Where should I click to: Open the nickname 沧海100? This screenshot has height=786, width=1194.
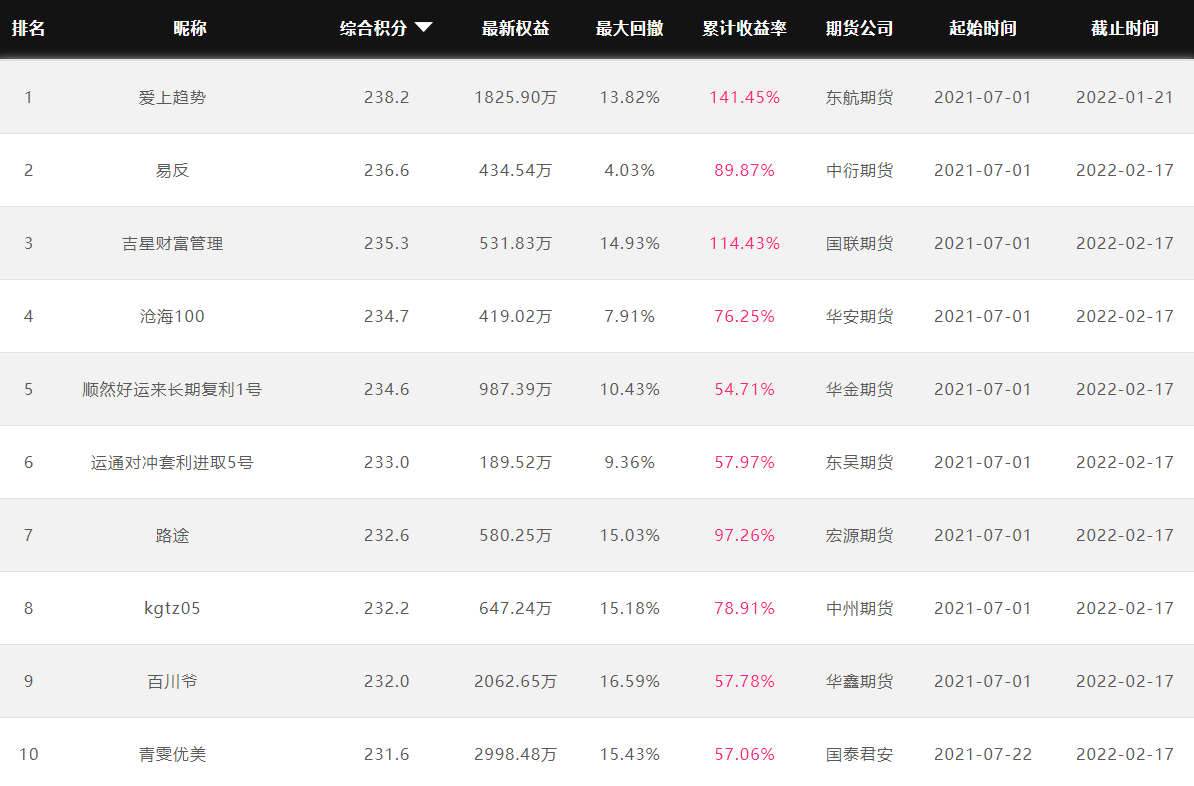tap(172, 316)
